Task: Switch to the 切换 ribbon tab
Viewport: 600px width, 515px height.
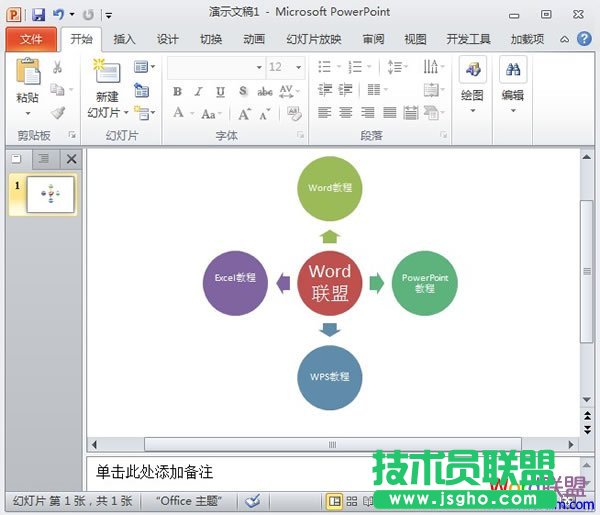Action: [x=211, y=39]
